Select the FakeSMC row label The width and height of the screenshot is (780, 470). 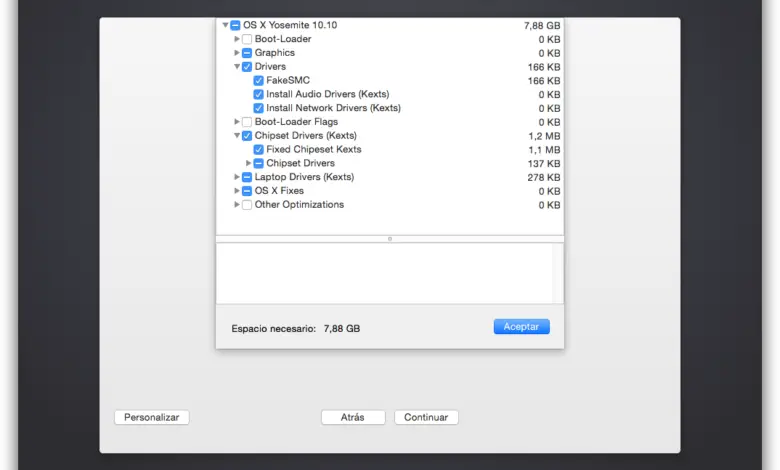[x=288, y=80]
